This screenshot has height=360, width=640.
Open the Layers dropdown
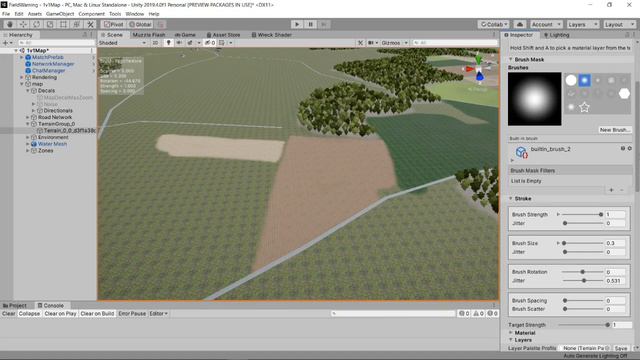point(582,24)
